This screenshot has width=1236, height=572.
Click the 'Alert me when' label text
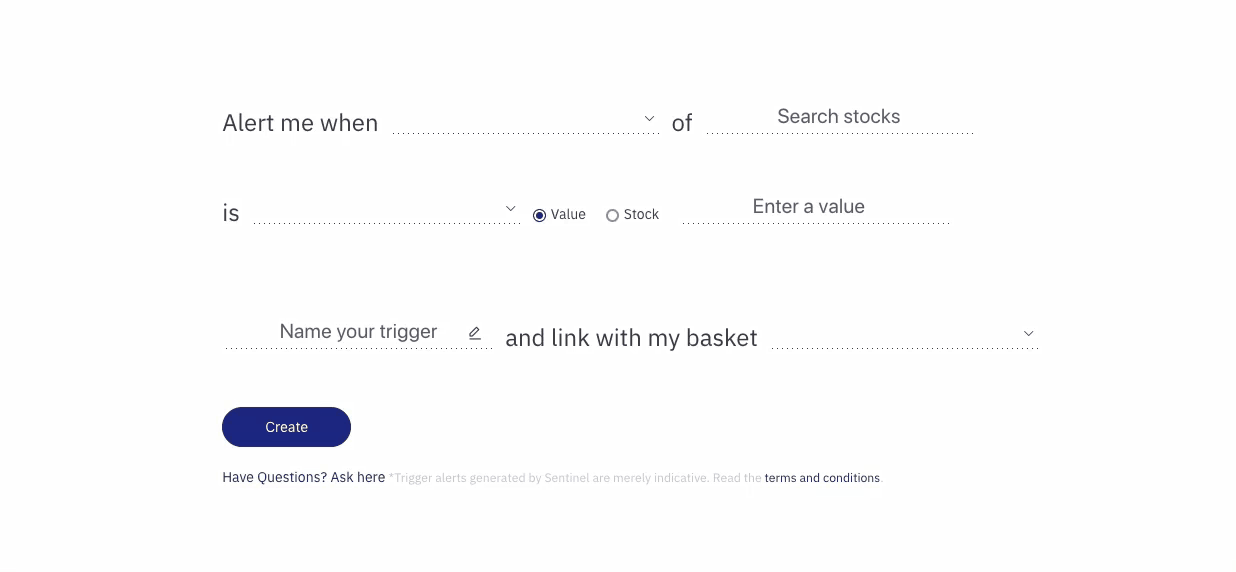(300, 123)
